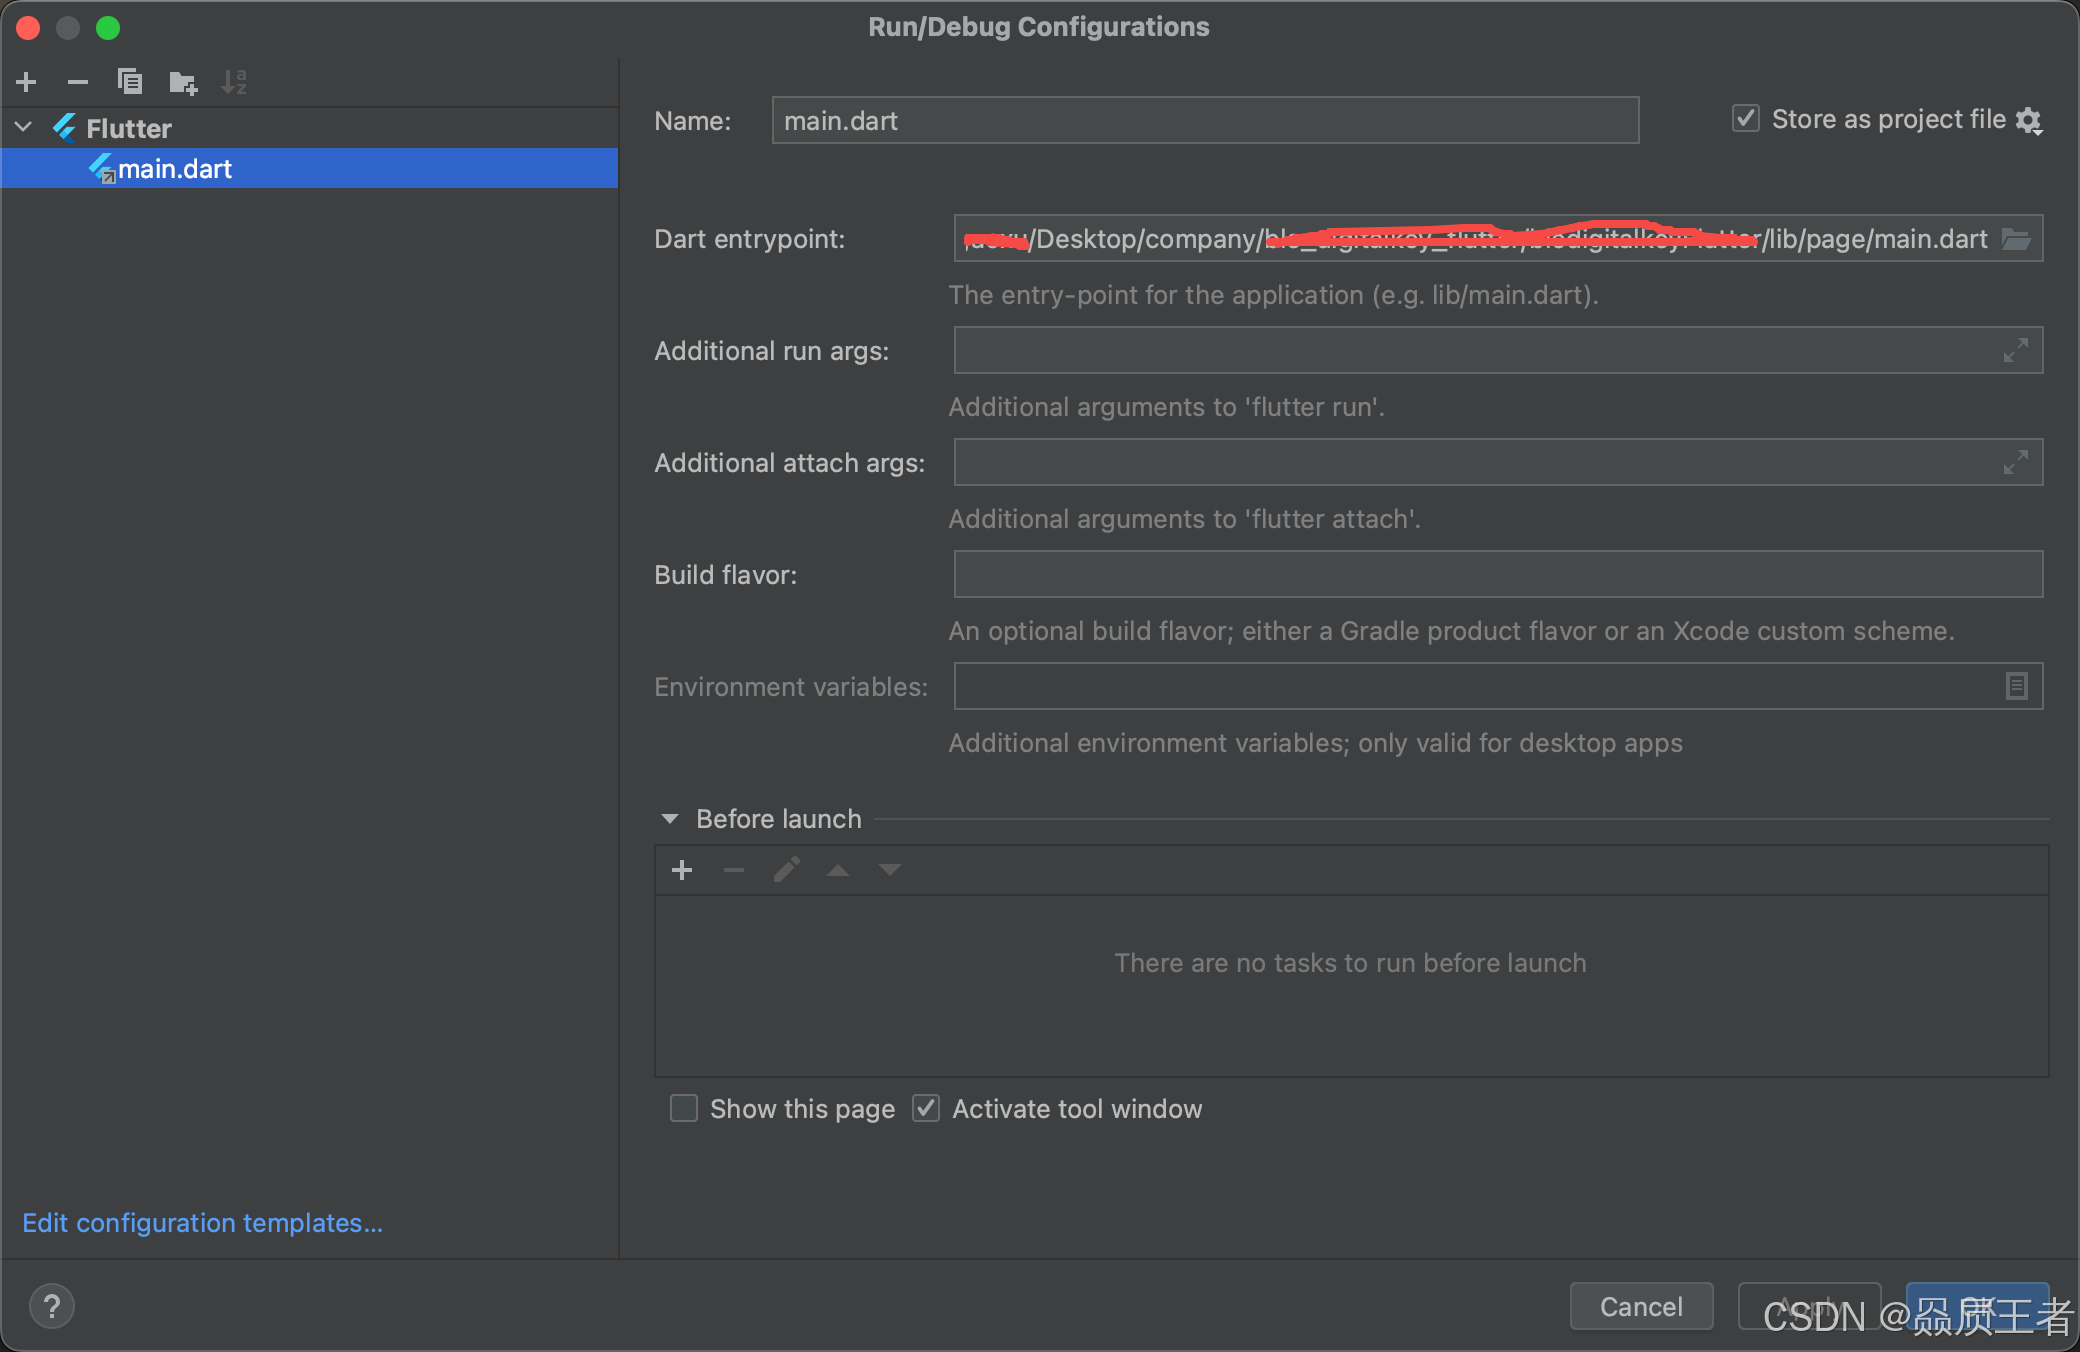Viewport: 2080px width, 1352px height.
Task: Select the main.dart configuration
Action: (x=309, y=168)
